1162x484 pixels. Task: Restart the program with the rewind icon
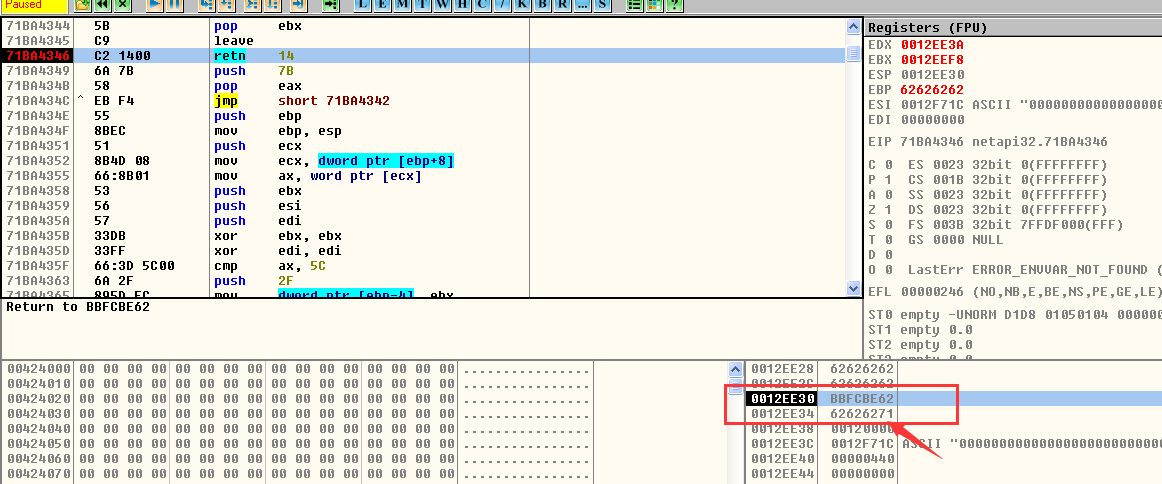click(x=103, y=5)
